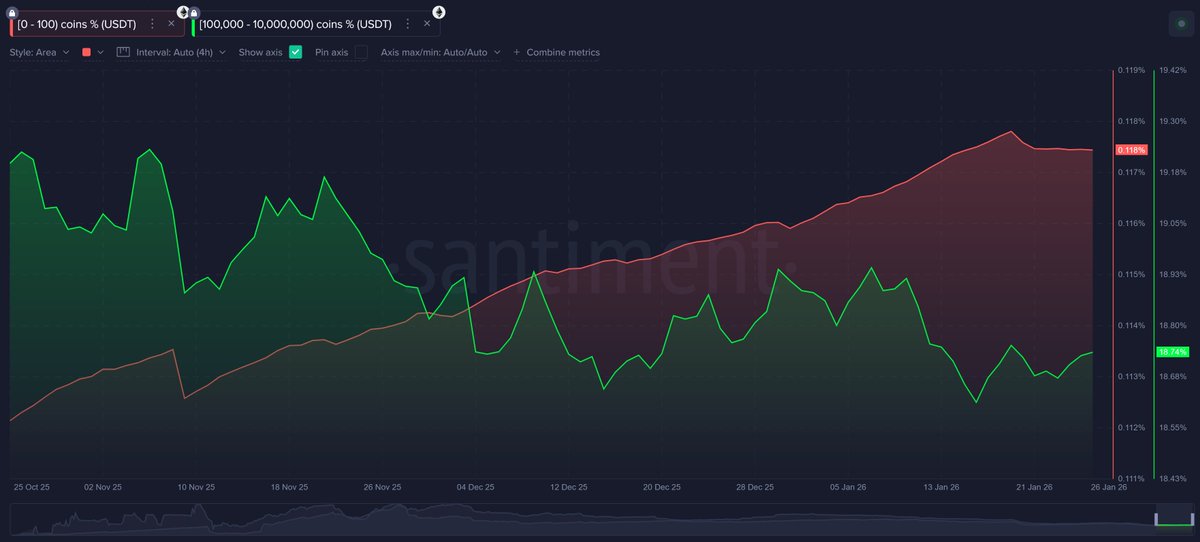Click lock icon on [0 - 100) coins metric
Image resolution: width=1200 pixels, height=542 pixels.
pos(12,11)
